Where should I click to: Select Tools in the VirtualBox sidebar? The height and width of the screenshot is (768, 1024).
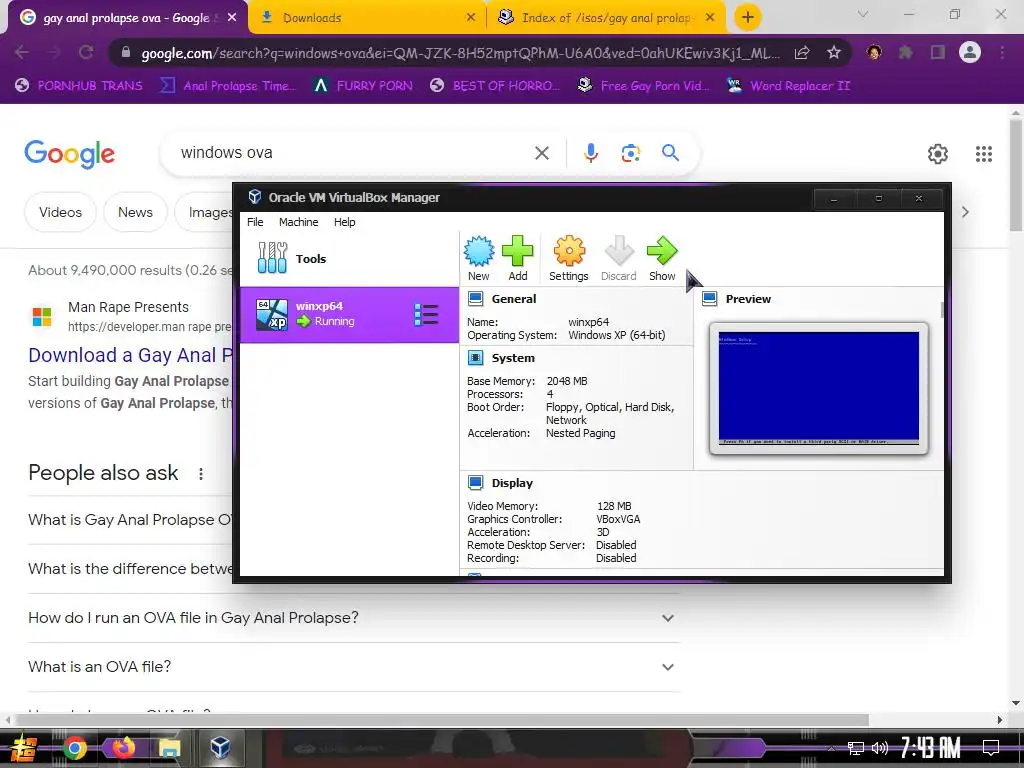pyautogui.click(x=349, y=259)
